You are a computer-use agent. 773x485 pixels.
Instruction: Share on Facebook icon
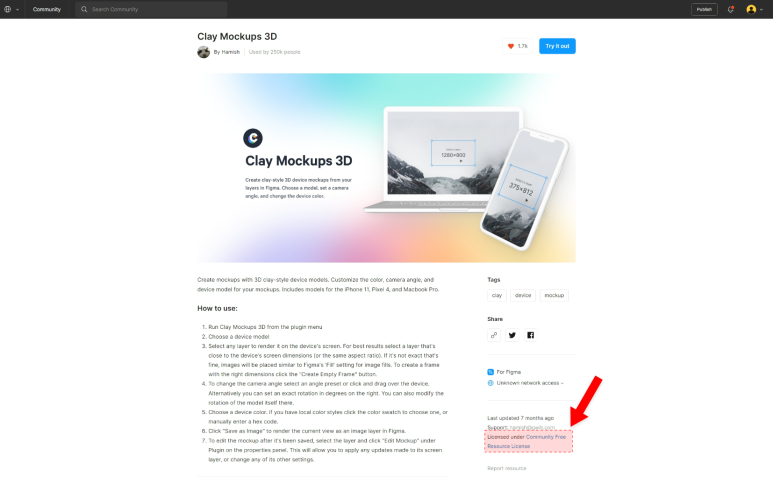(x=530, y=335)
